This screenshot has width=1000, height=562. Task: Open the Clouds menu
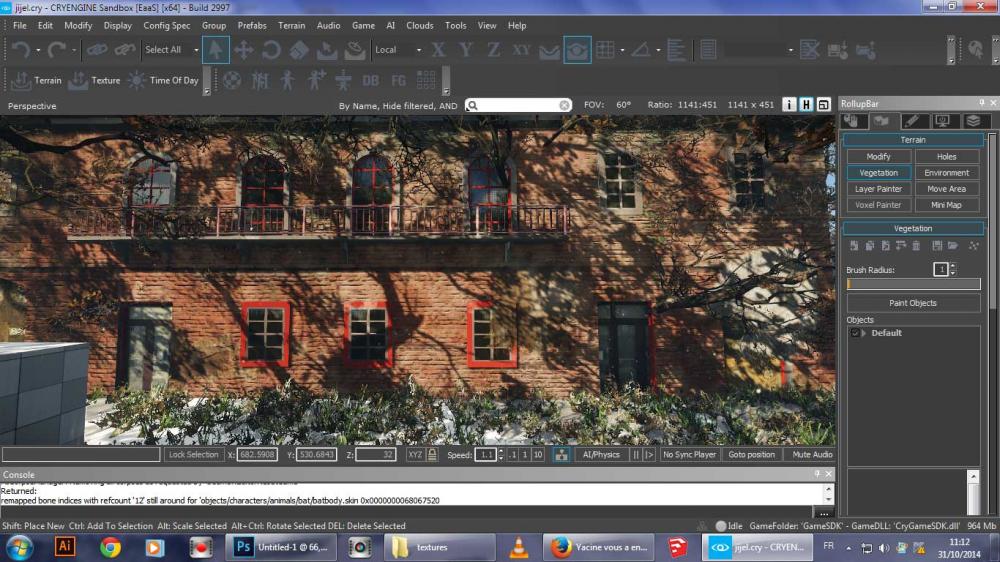(420, 26)
